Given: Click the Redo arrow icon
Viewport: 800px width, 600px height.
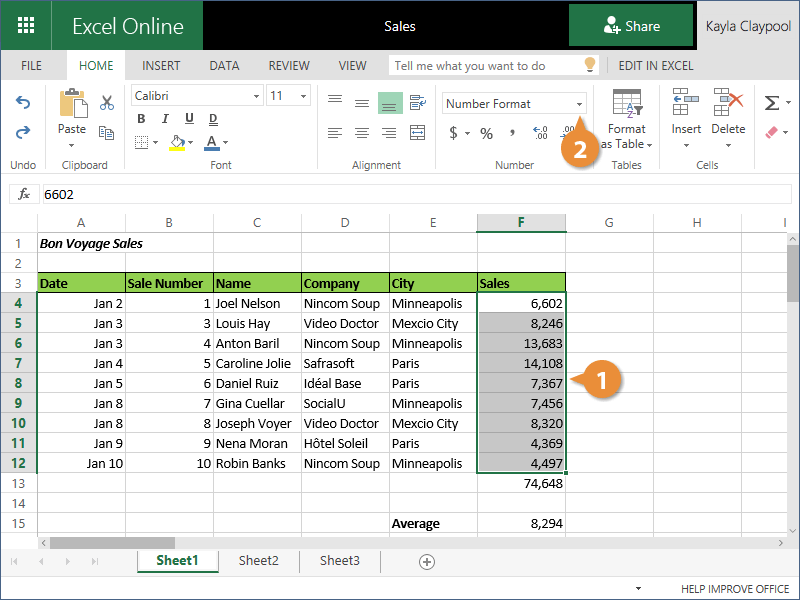Looking at the screenshot, I should 23,132.
